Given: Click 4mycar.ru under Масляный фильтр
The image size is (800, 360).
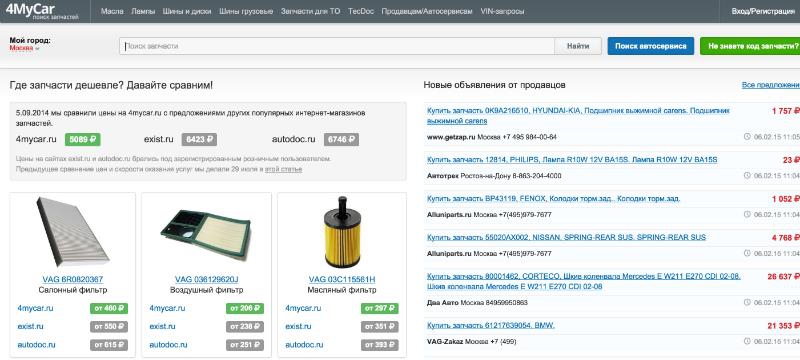Looking at the screenshot, I should point(303,308).
